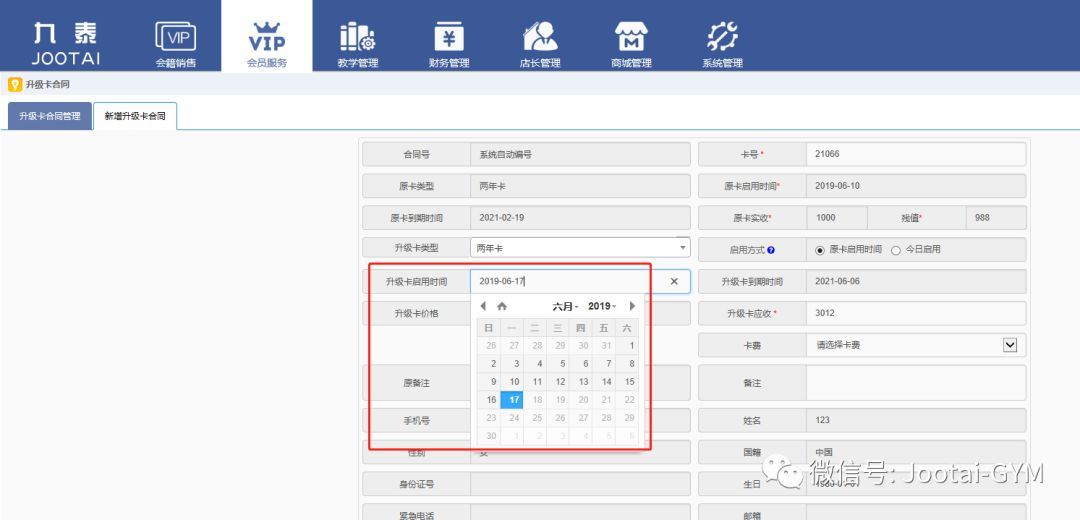Select June 16 in calendar

[491, 400]
